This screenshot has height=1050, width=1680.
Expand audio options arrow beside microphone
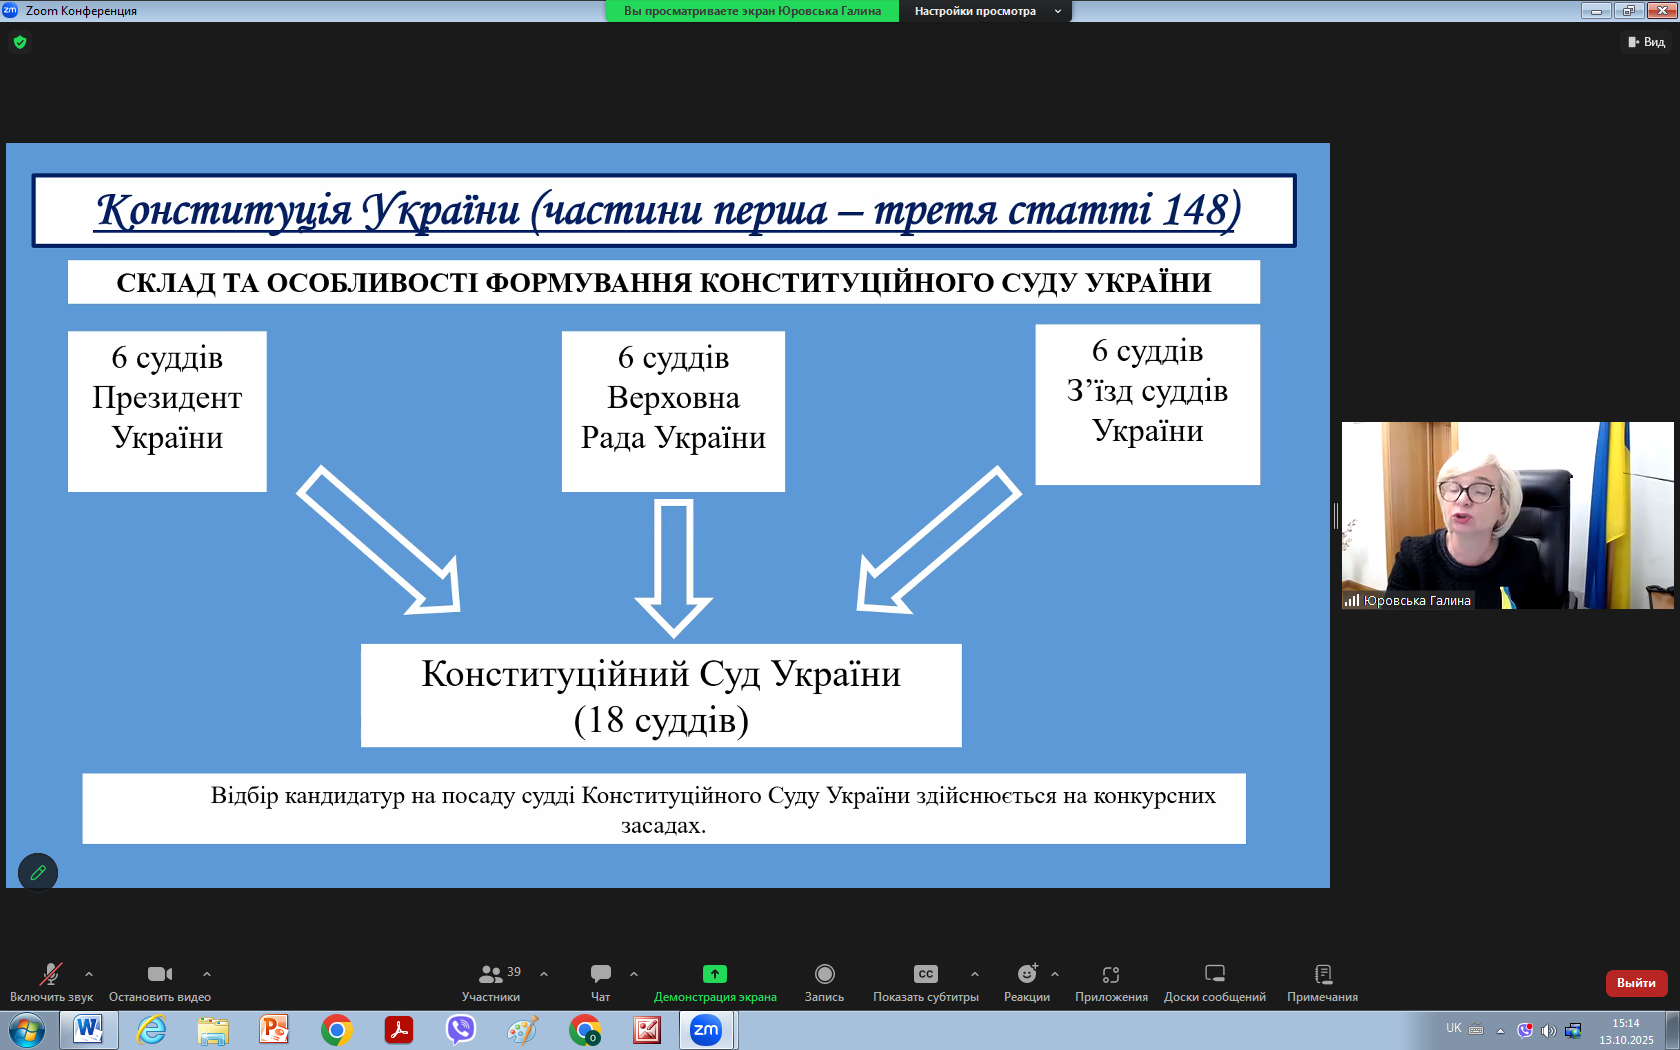(x=89, y=974)
